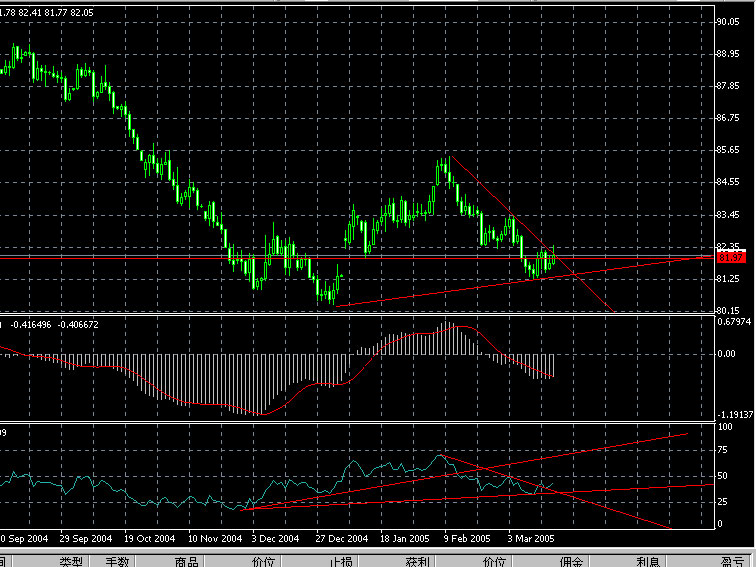Click the 价位 header left of 佣金

pyautogui.click(x=495, y=561)
